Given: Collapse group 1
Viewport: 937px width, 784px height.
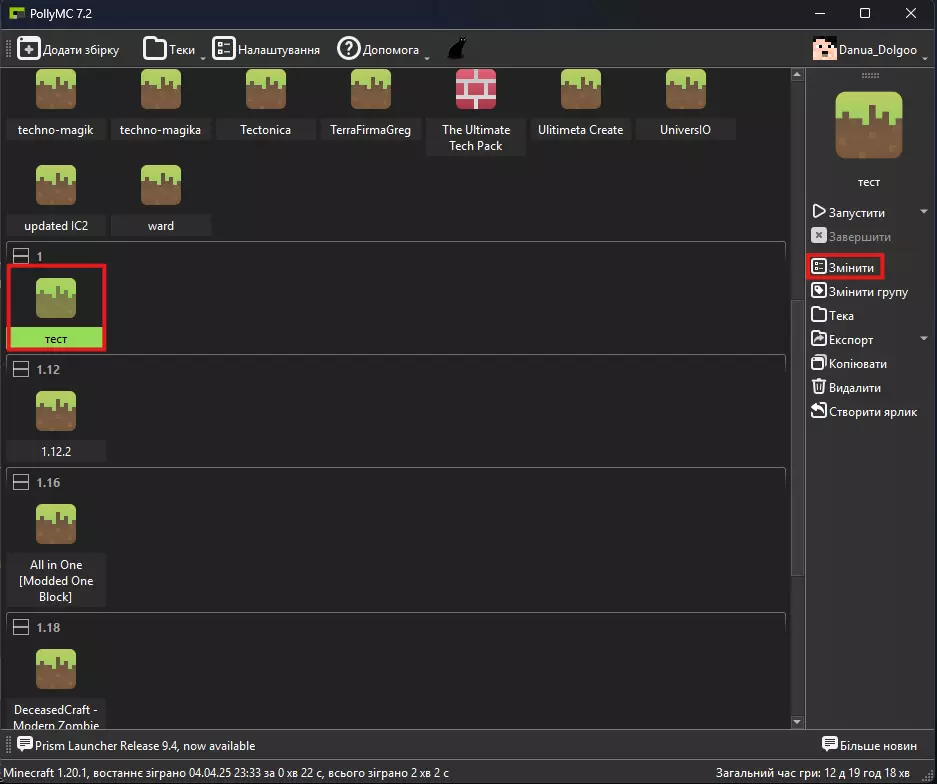Looking at the screenshot, I should coord(21,256).
